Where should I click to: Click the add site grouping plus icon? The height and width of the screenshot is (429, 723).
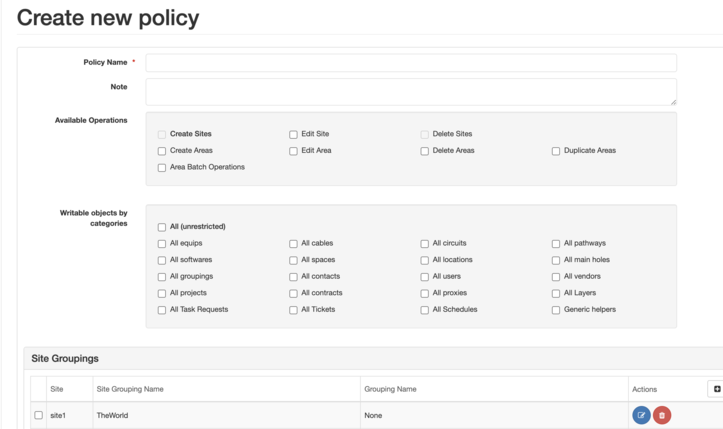pos(717,389)
